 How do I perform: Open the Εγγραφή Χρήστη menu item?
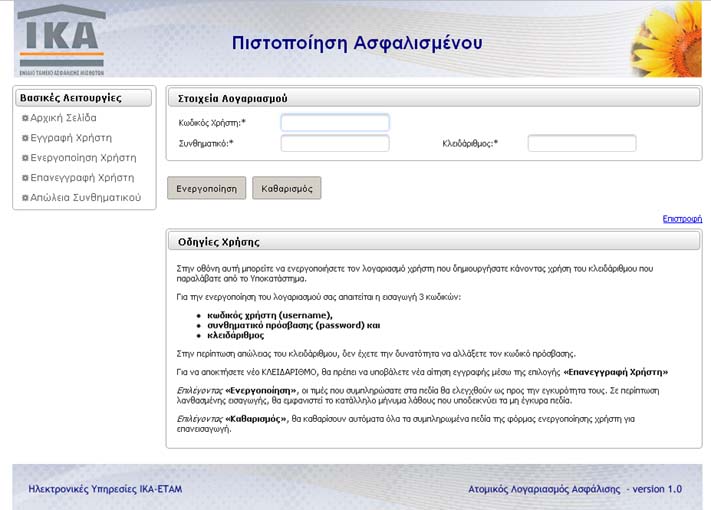[71, 138]
